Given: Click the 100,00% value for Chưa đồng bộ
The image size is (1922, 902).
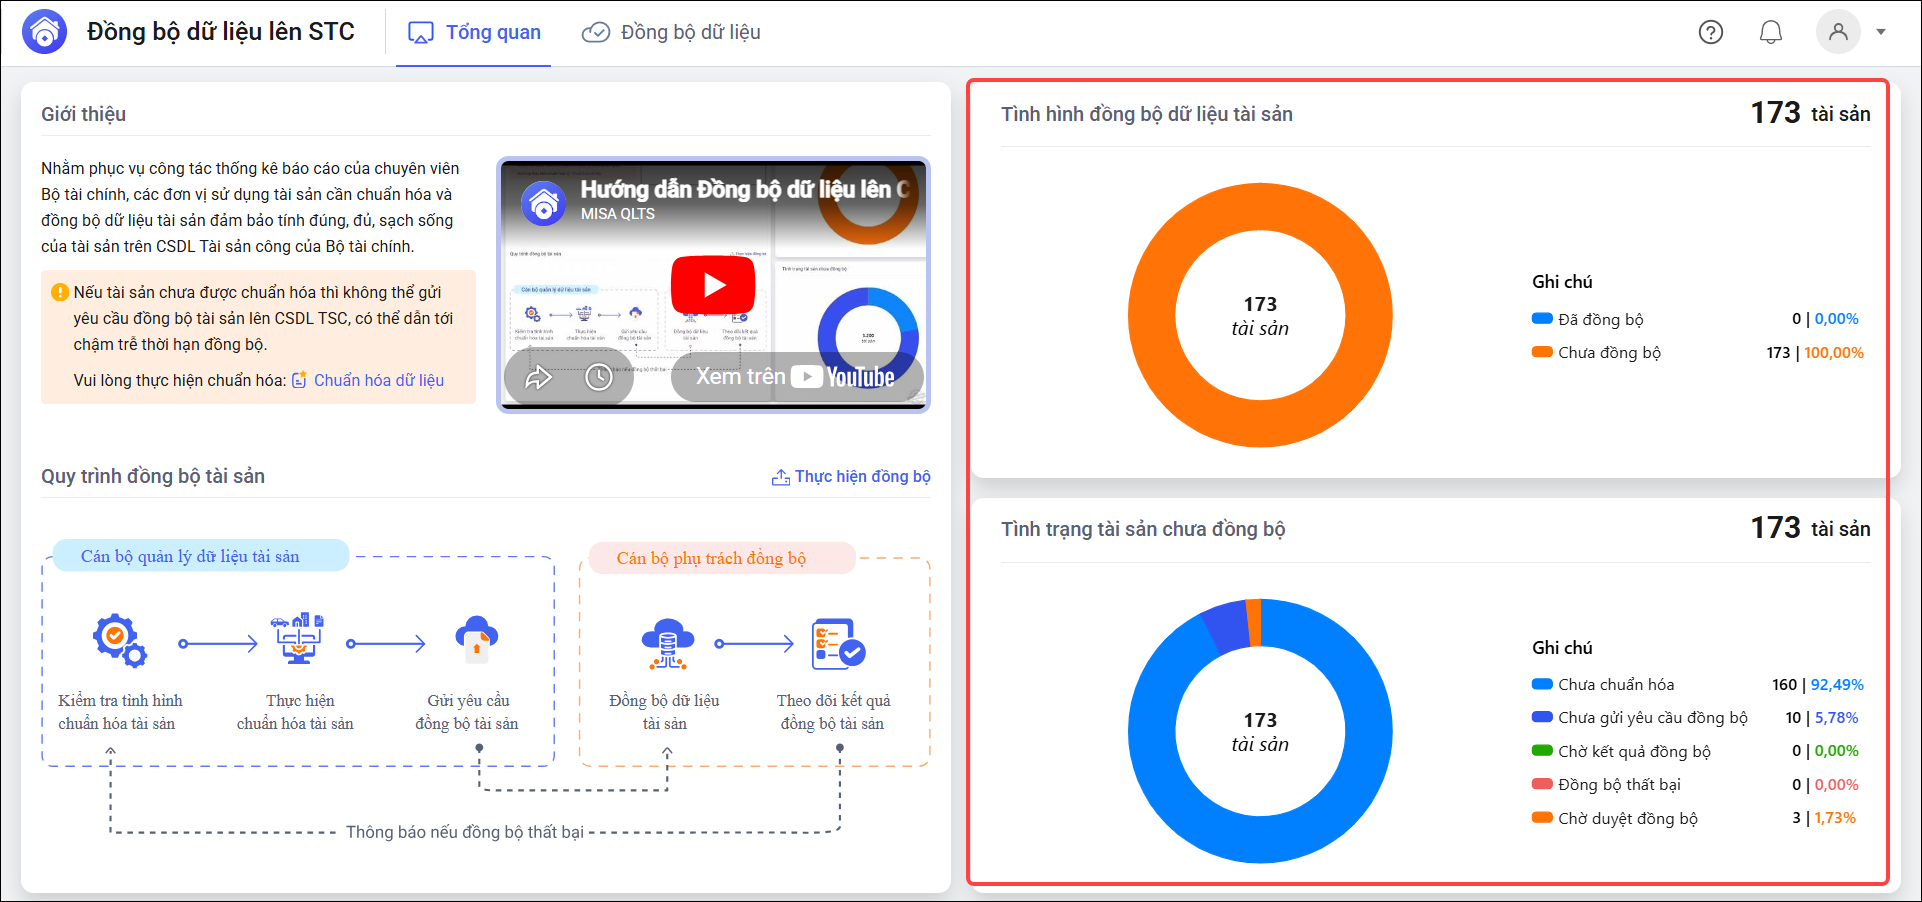Looking at the screenshot, I should (x=1834, y=352).
